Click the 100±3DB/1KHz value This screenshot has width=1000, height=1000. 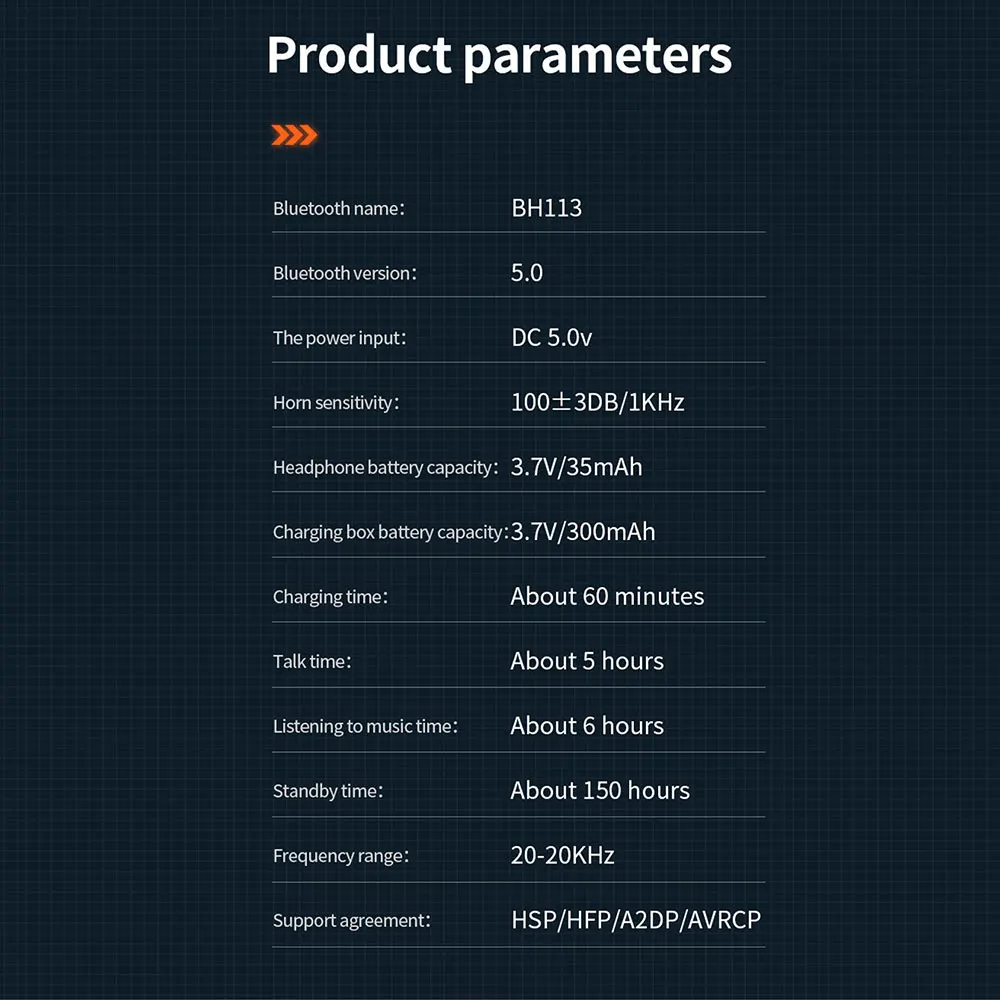597,403
